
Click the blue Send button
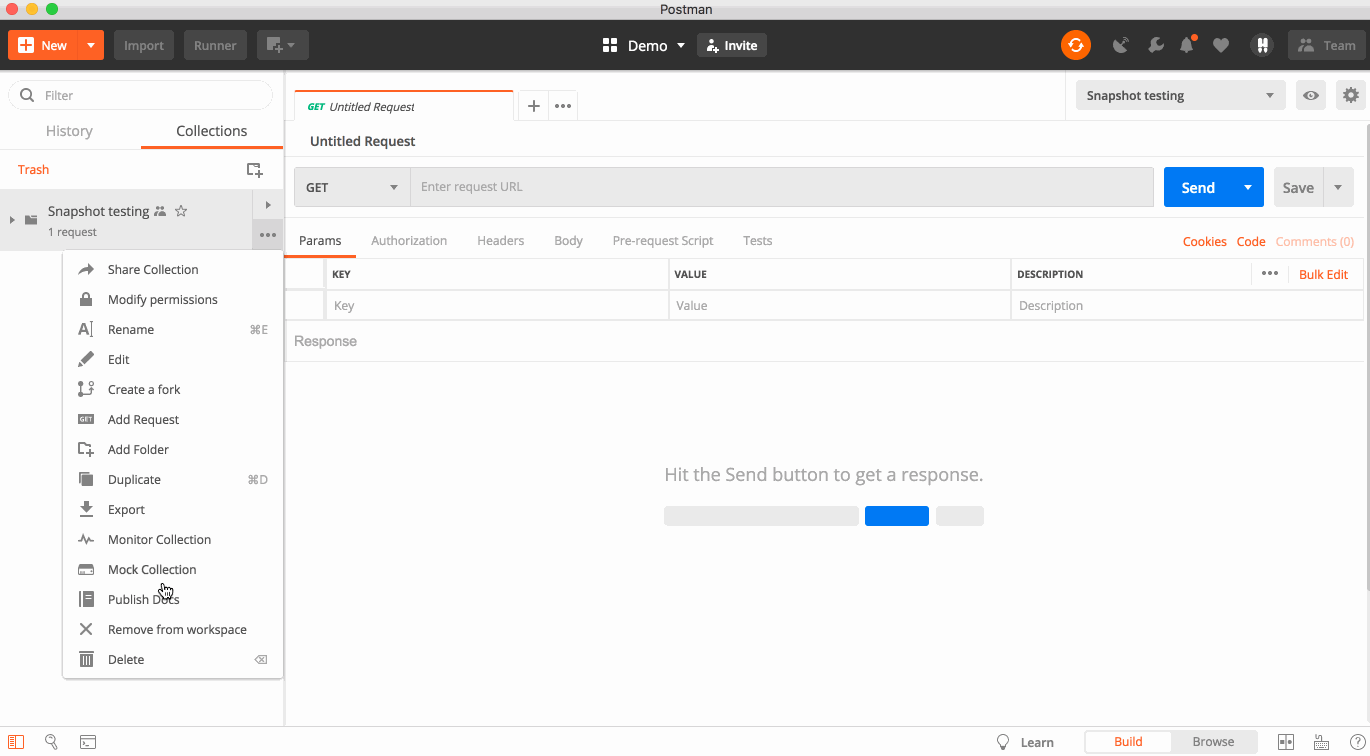(x=1198, y=187)
